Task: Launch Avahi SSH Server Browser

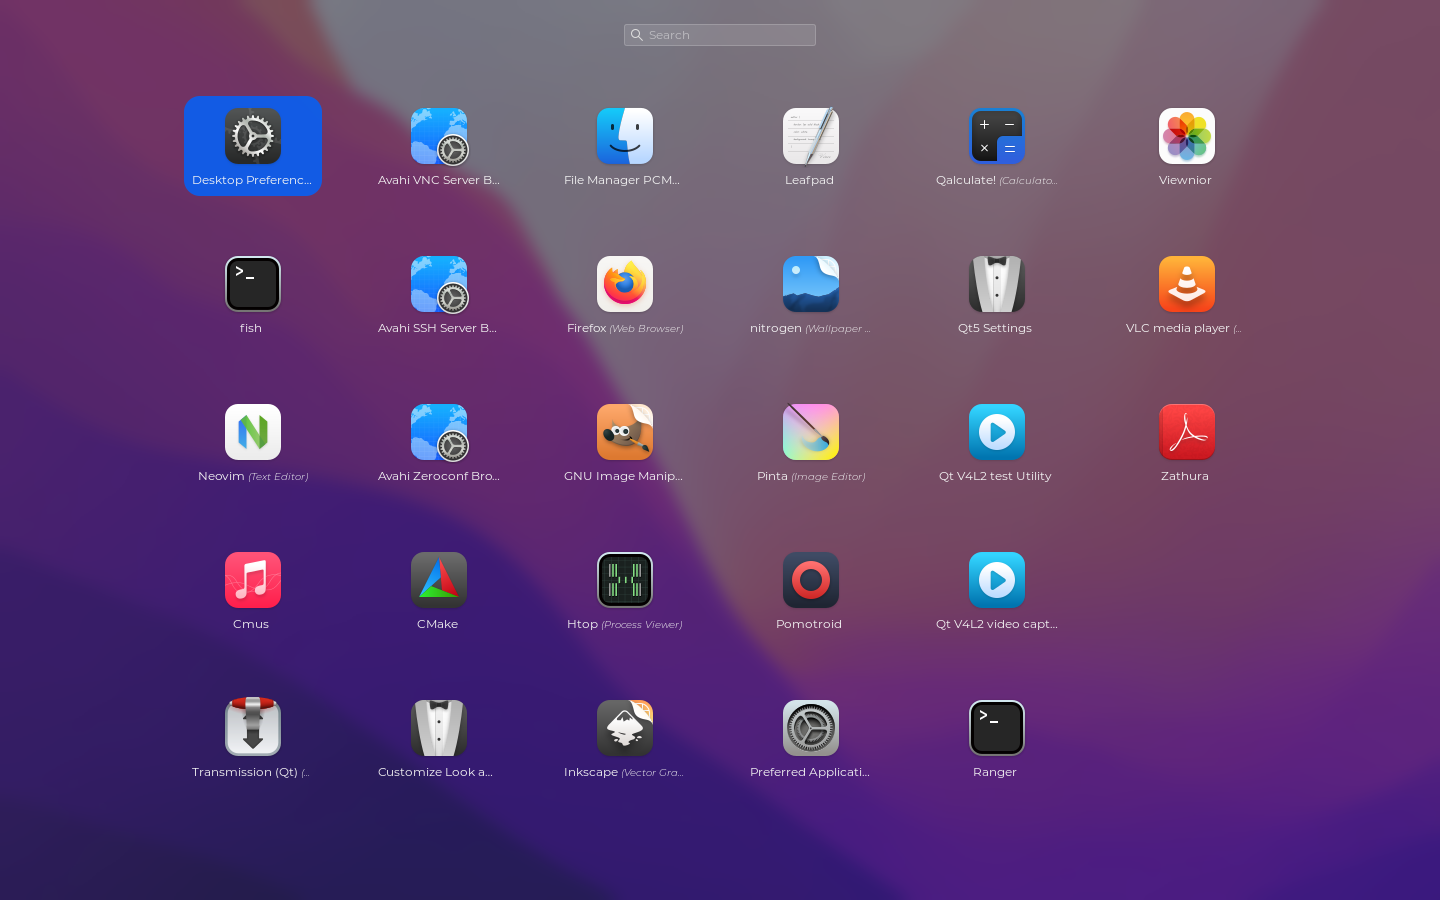Action: coord(439,284)
